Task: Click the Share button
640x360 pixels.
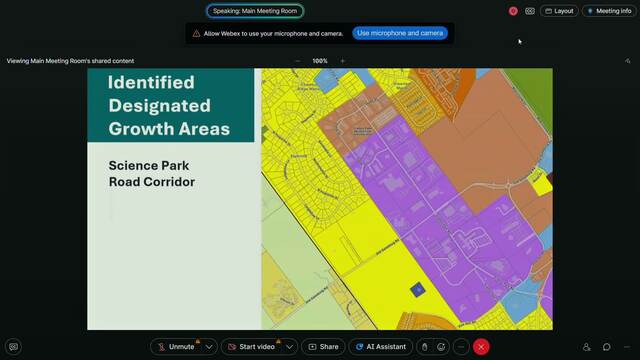Action: [323, 347]
